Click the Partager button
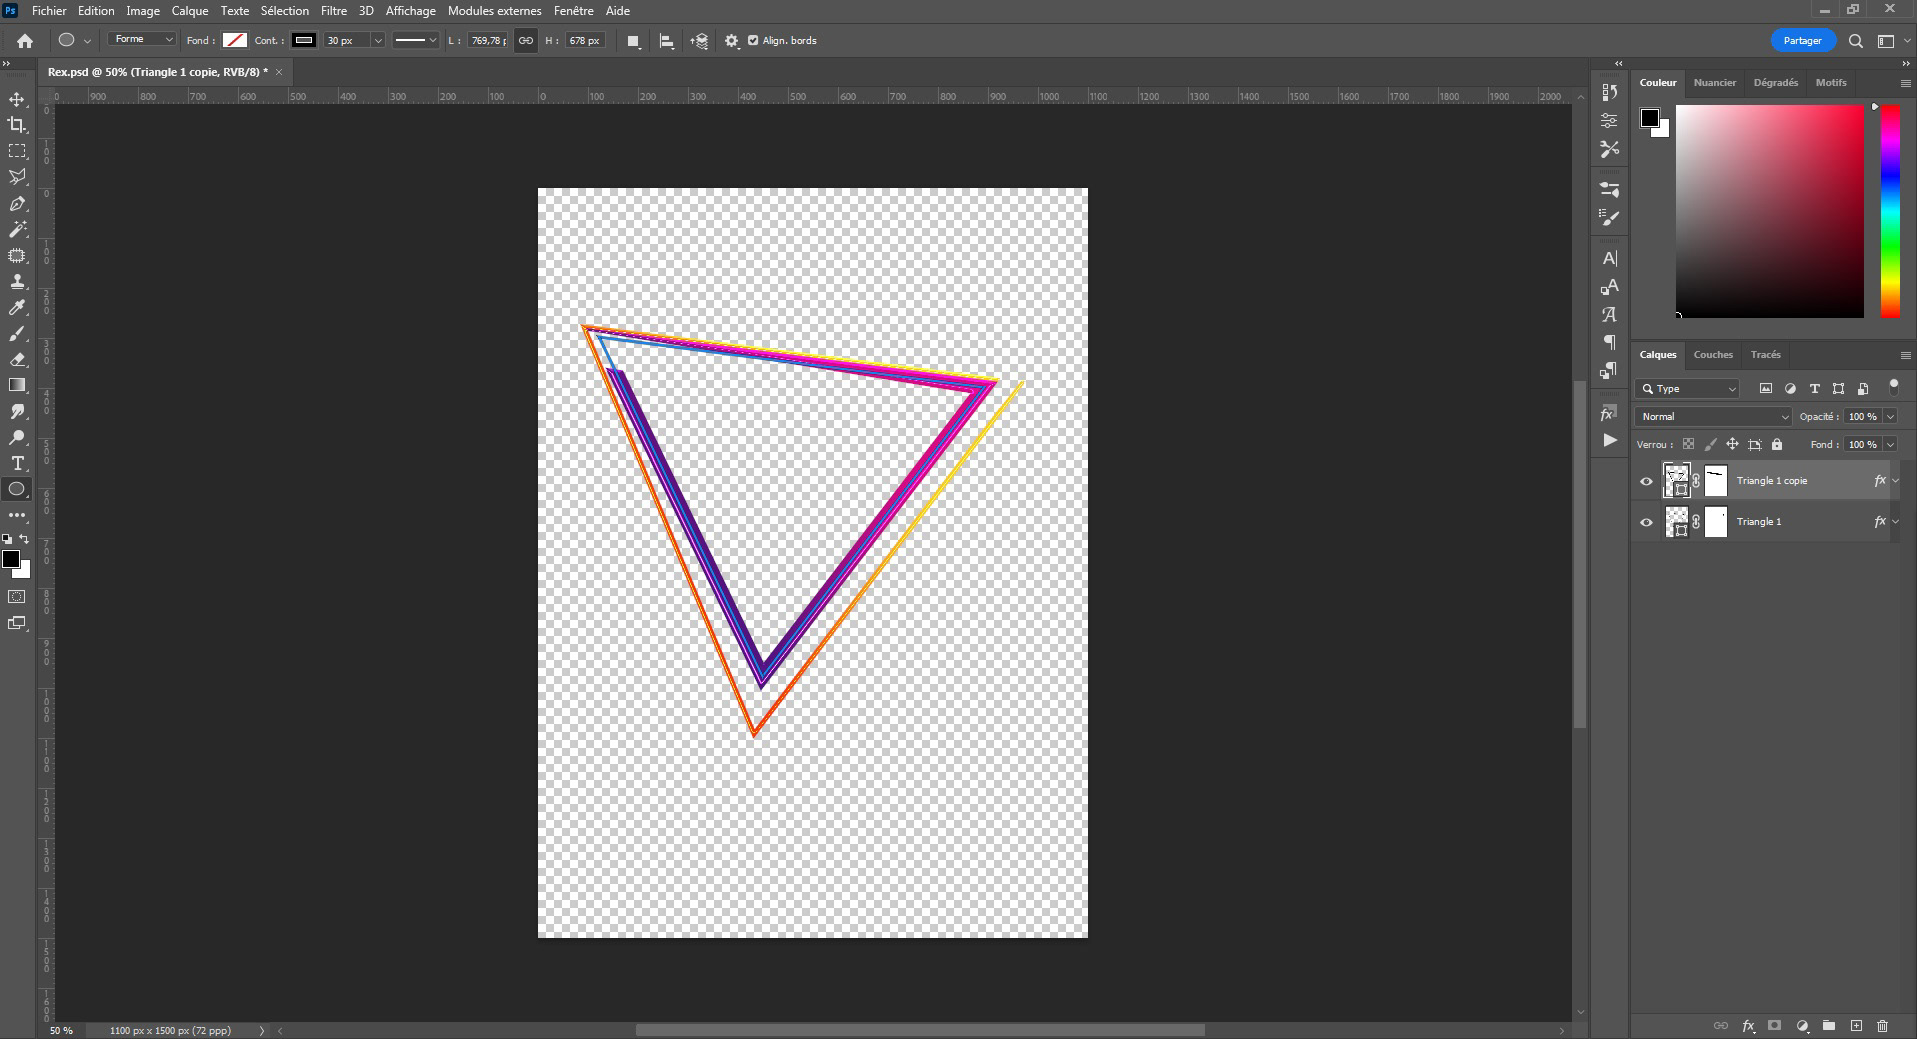The image size is (1917, 1039). pyautogui.click(x=1803, y=41)
